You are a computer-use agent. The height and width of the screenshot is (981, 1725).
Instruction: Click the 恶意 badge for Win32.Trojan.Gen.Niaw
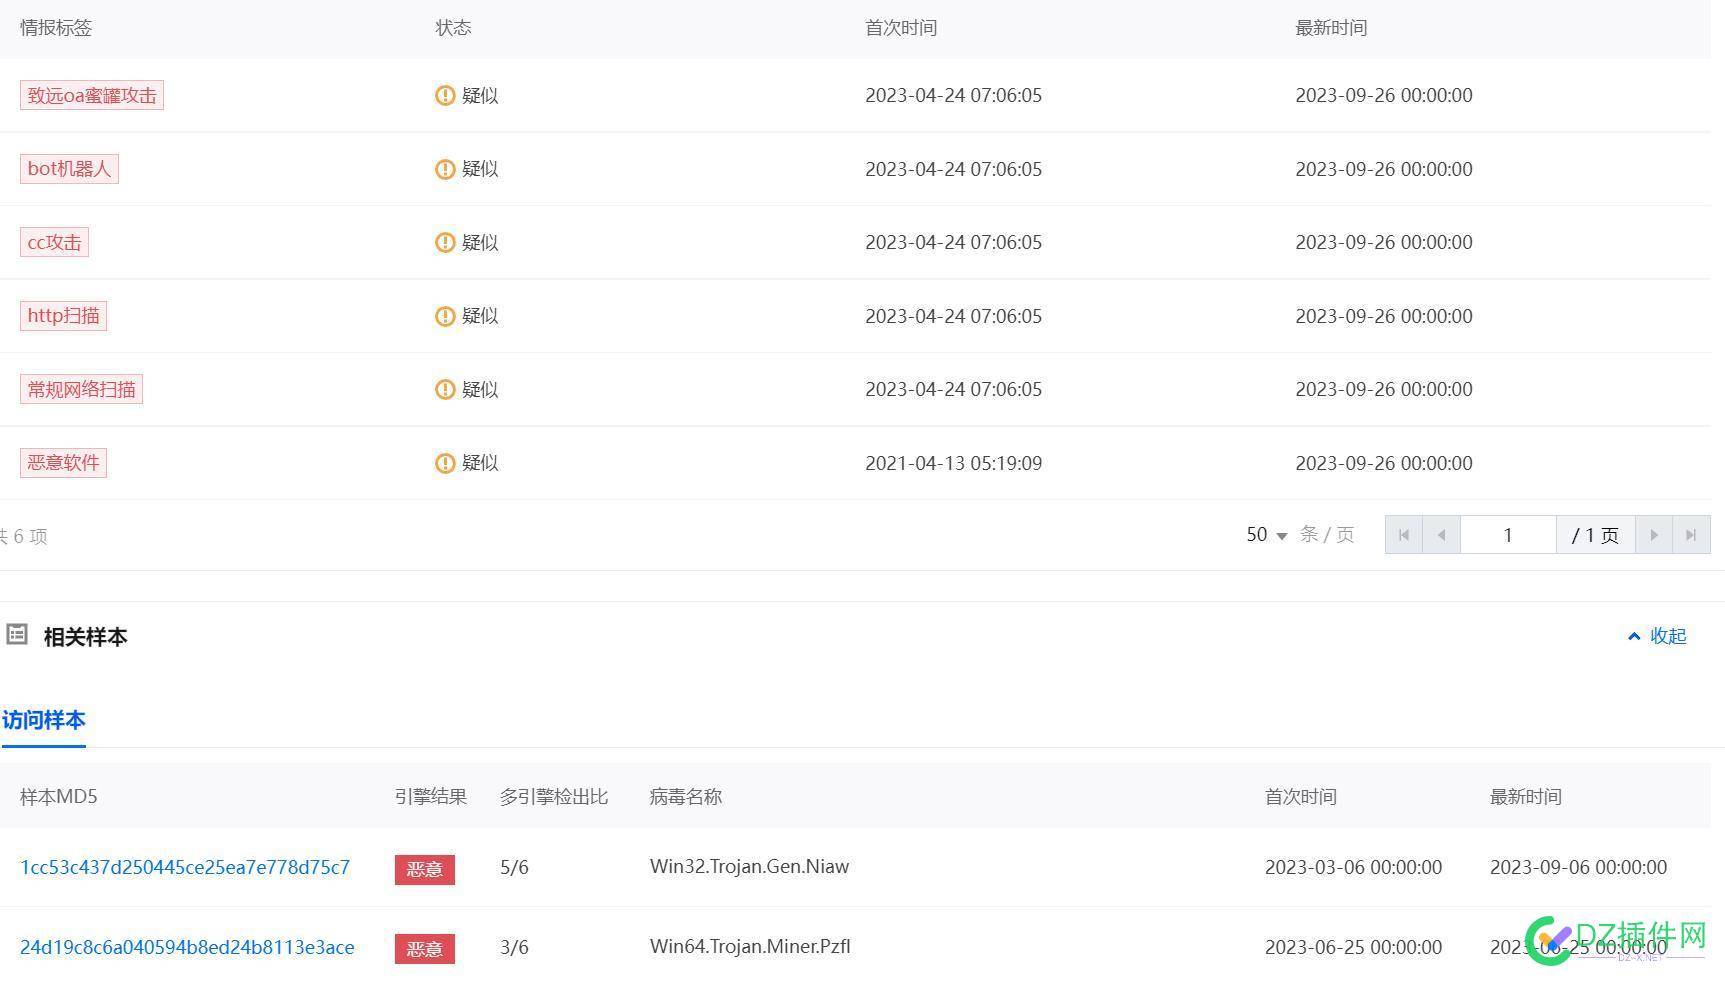pos(425,869)
